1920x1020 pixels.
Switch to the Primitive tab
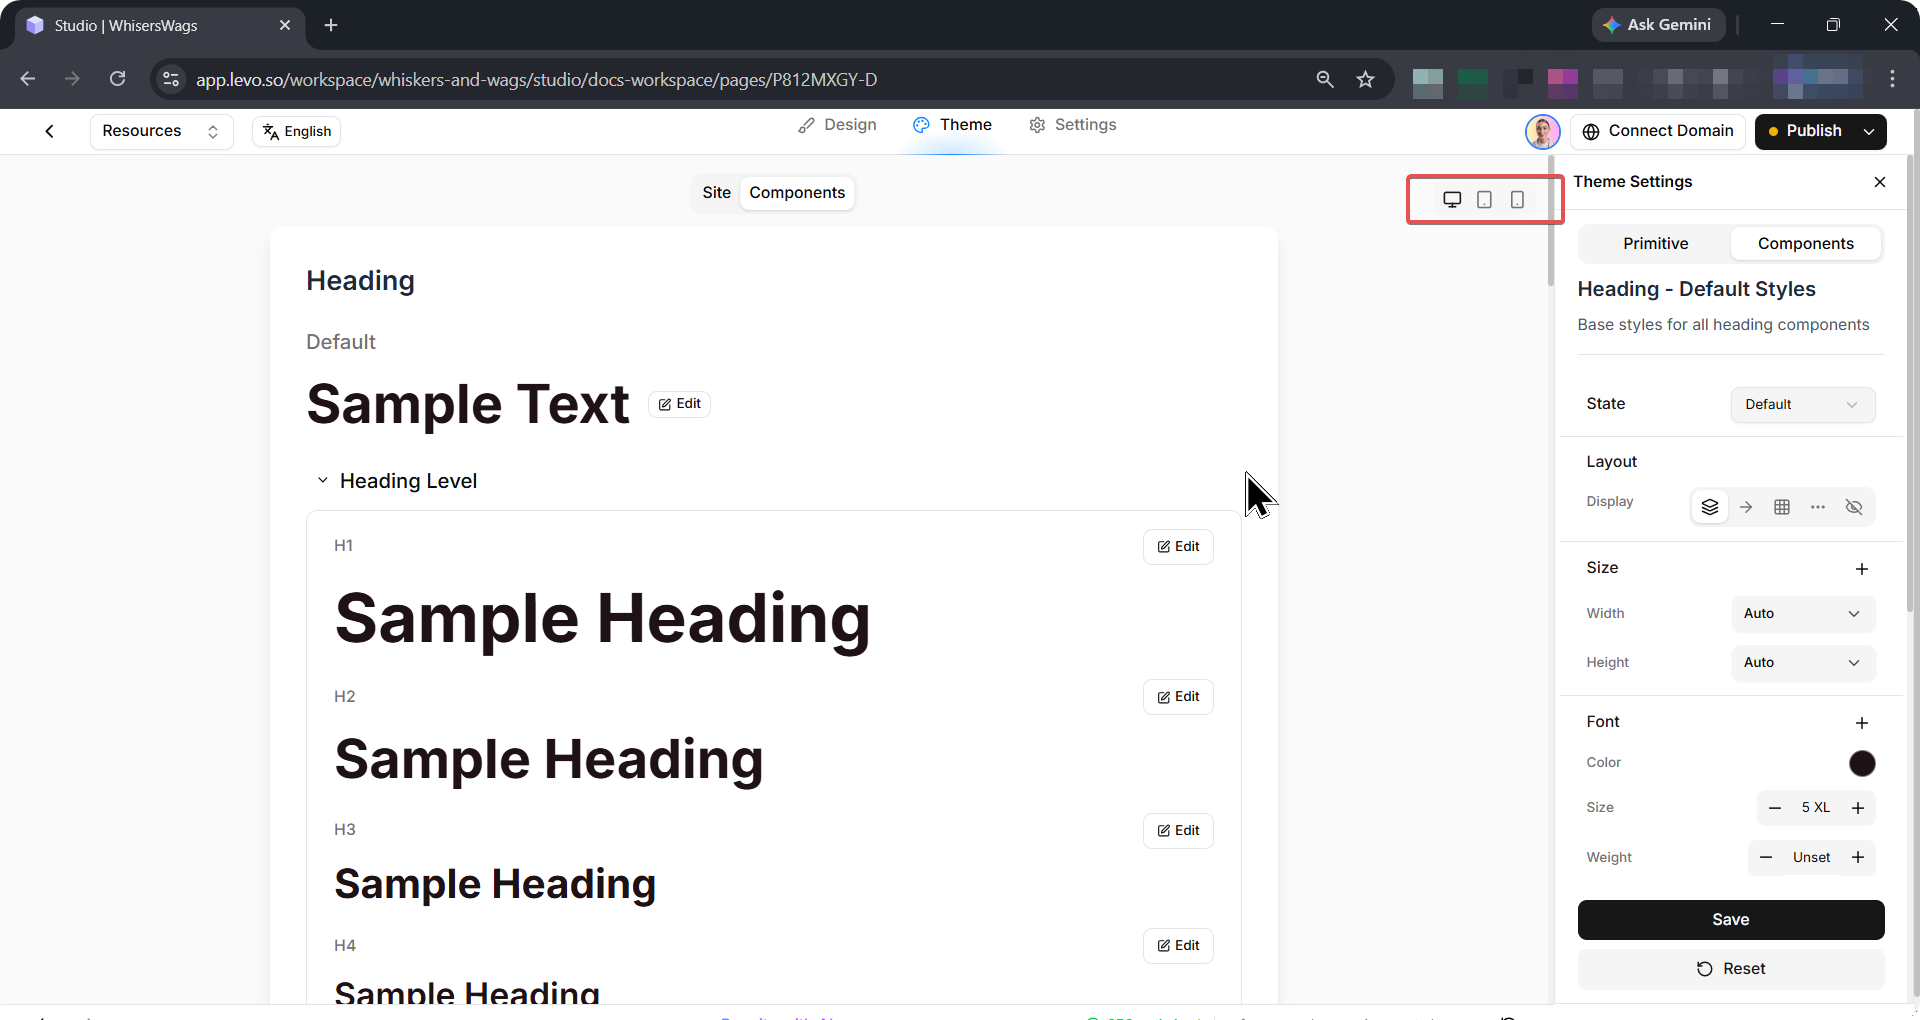click(1655, 244)
